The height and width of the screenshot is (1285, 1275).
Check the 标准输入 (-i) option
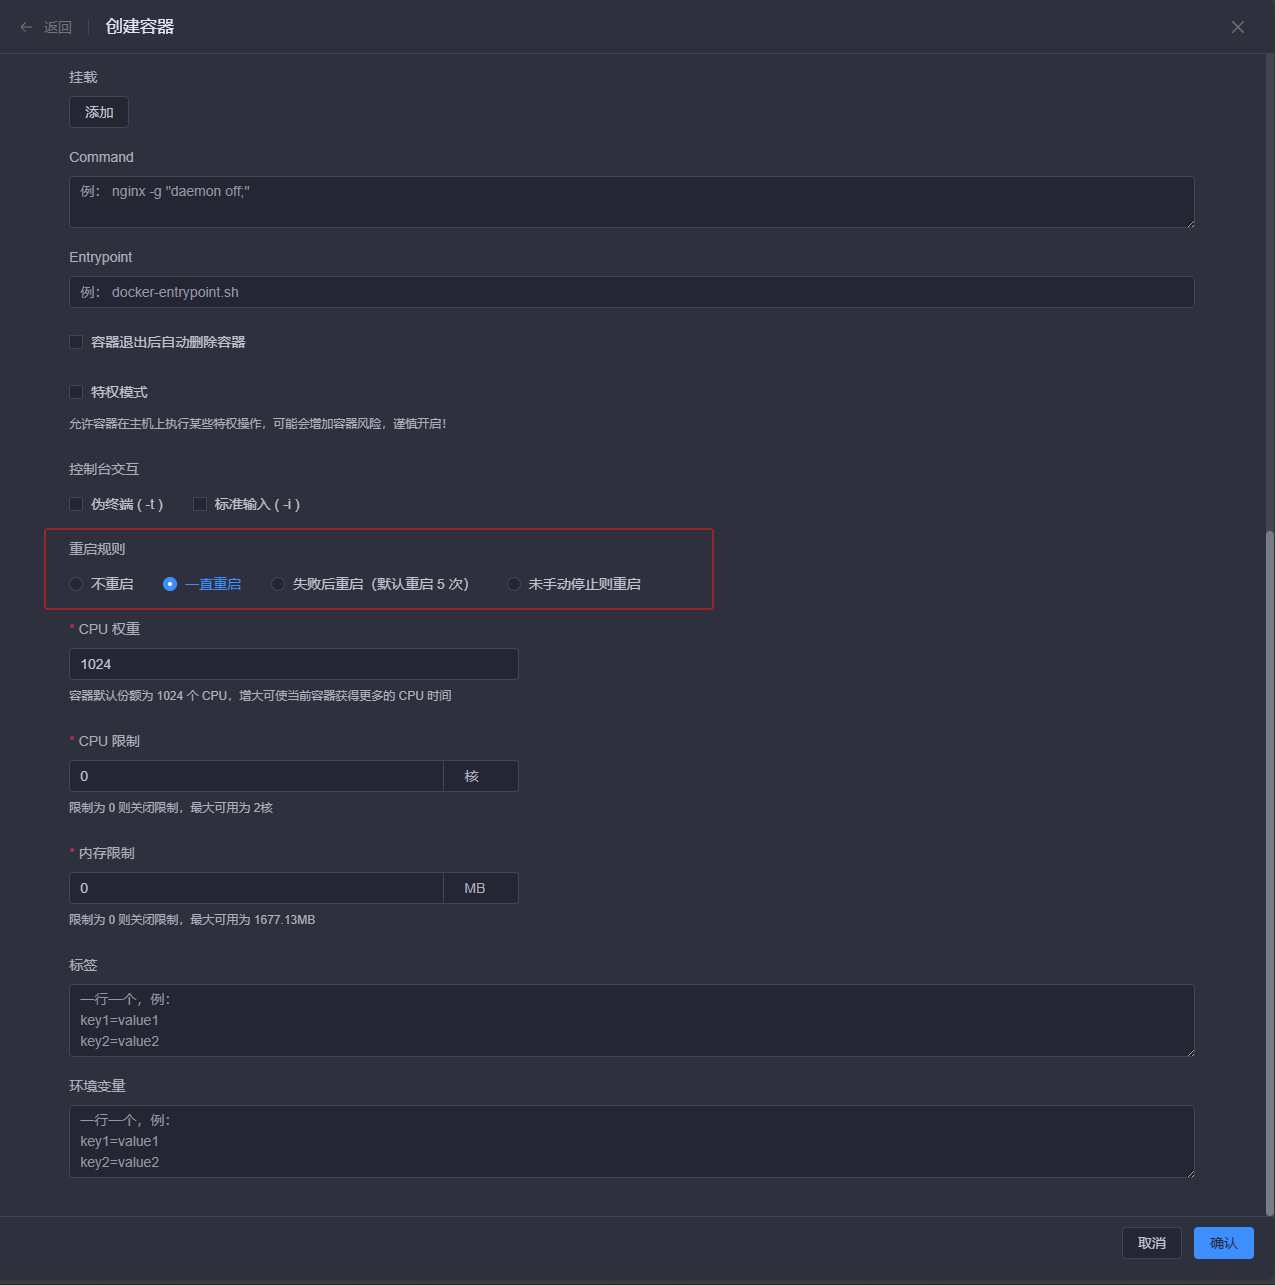click(200, 504)
